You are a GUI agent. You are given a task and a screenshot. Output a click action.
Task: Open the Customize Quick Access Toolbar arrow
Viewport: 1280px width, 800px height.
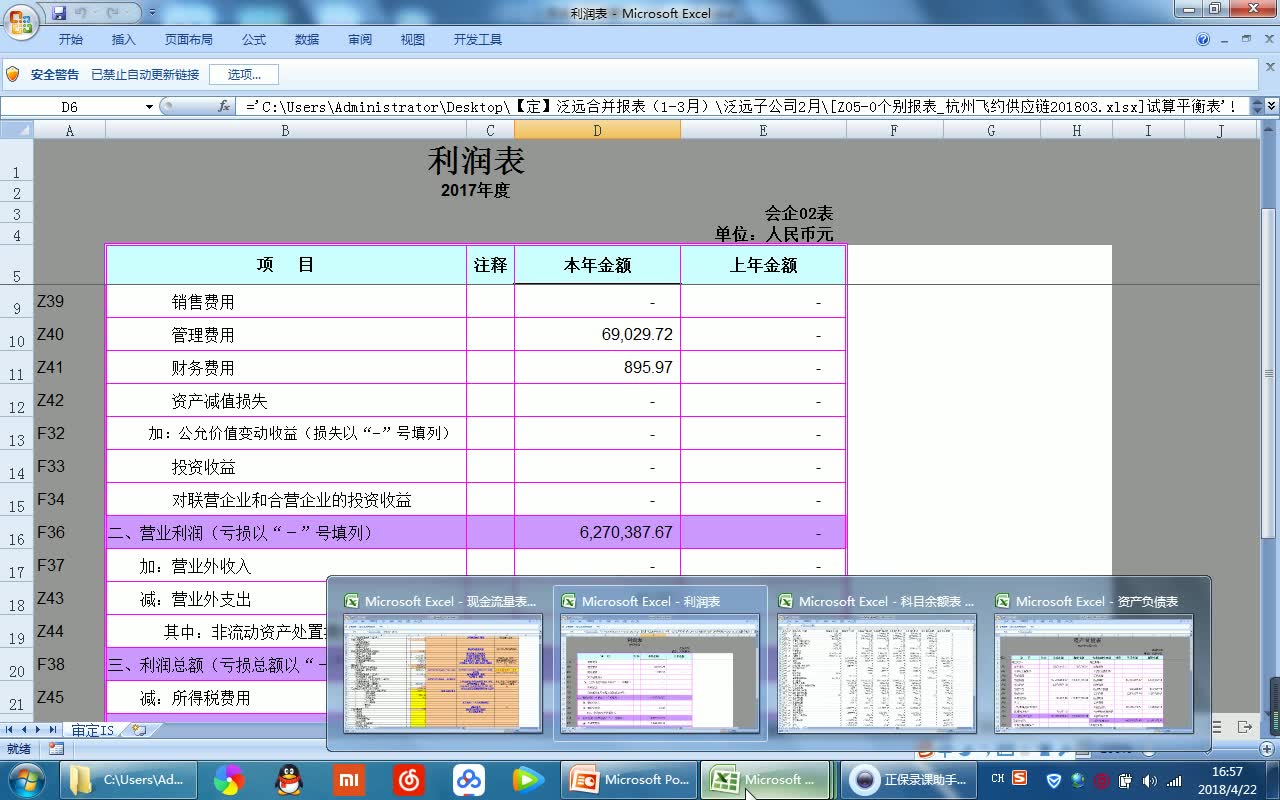point(151,12)
